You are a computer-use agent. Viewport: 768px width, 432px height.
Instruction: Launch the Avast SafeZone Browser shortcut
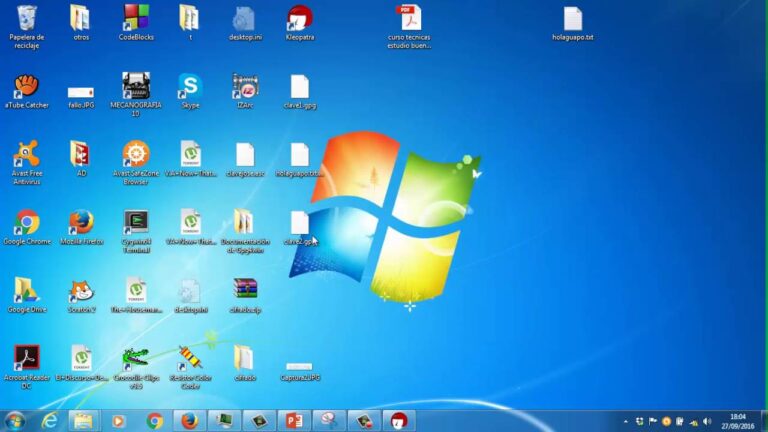(x=136, y=163)
